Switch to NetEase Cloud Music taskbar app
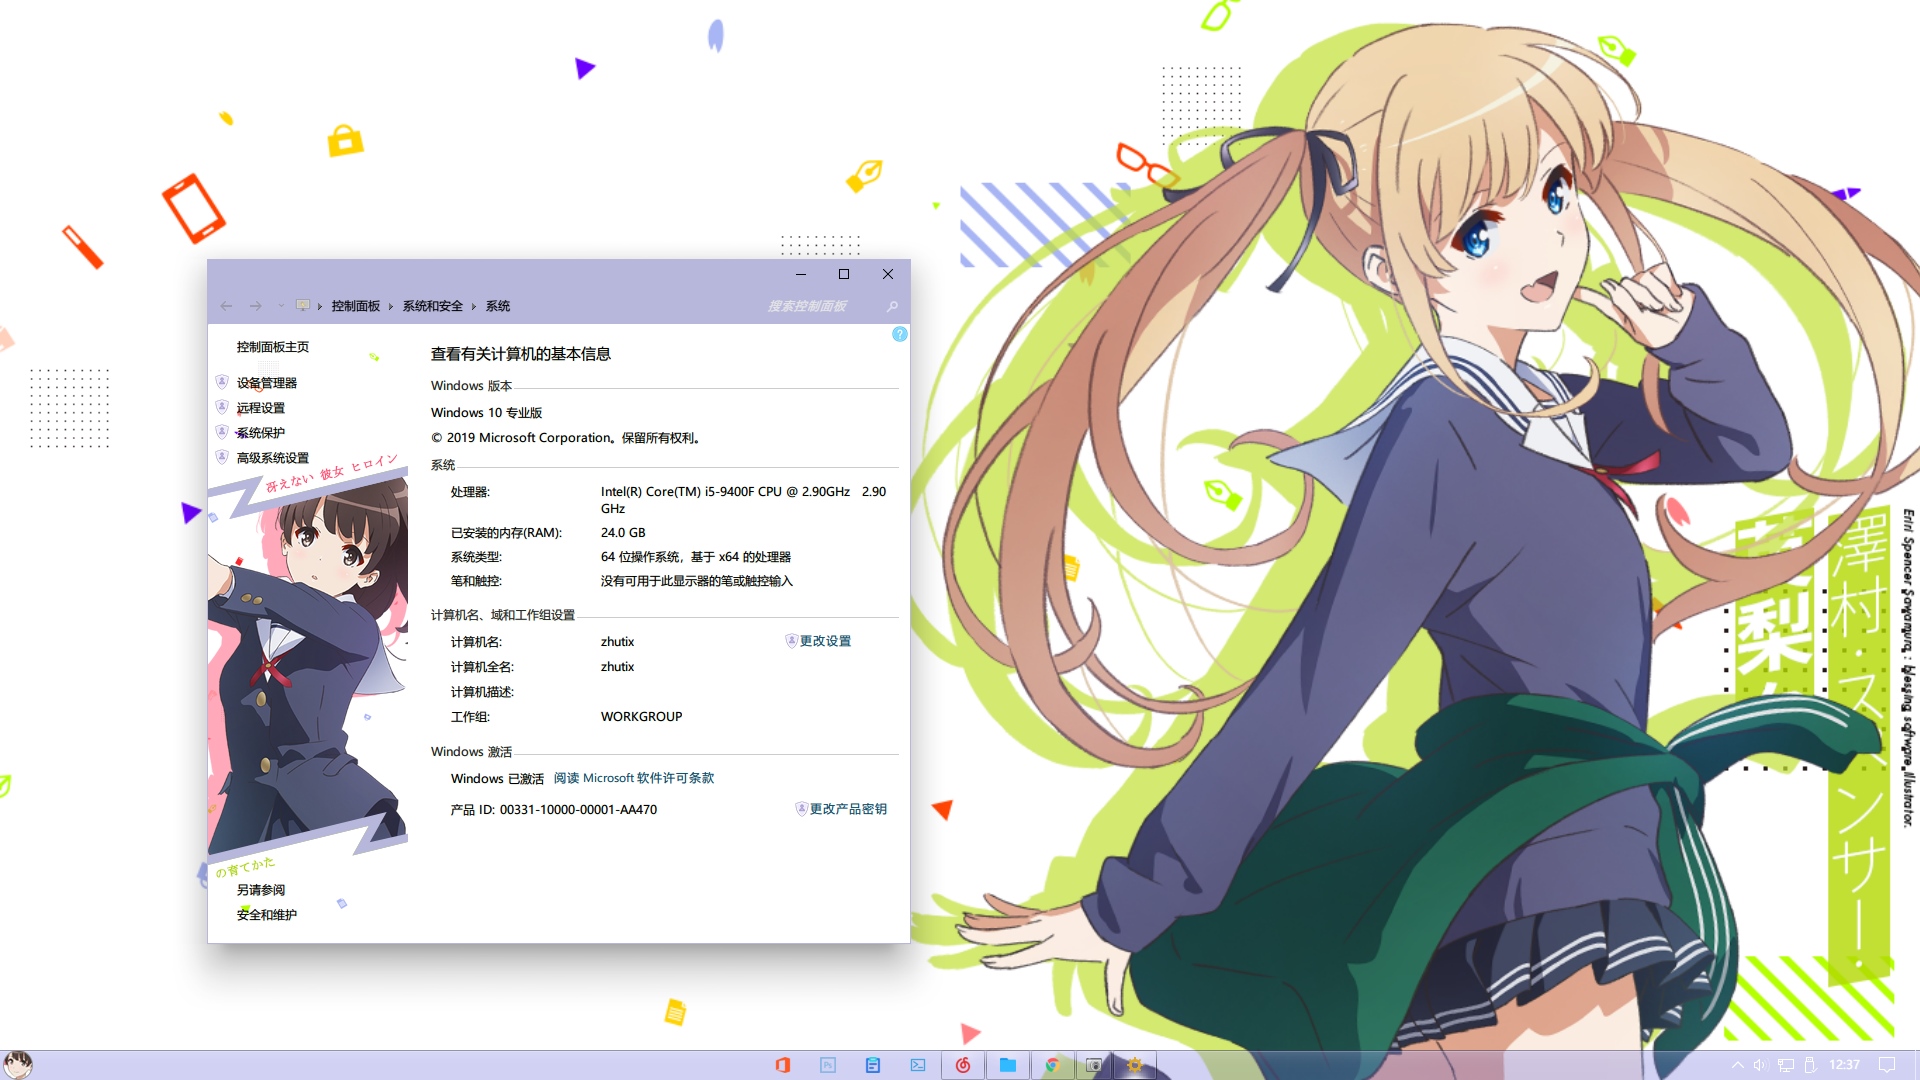 (x=963, y=1065)
